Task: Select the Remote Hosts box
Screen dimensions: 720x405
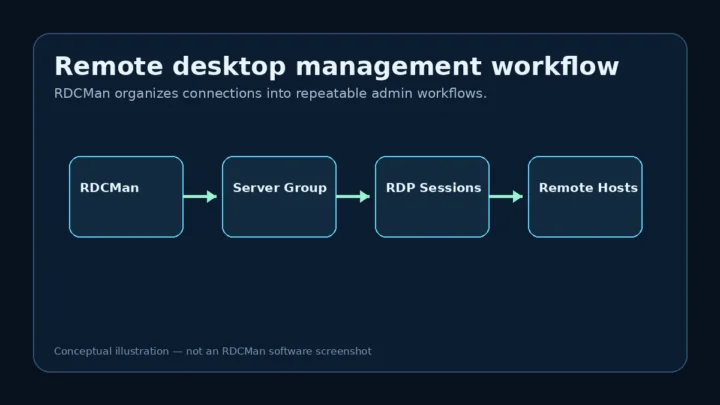Action: tap(585, 197)
